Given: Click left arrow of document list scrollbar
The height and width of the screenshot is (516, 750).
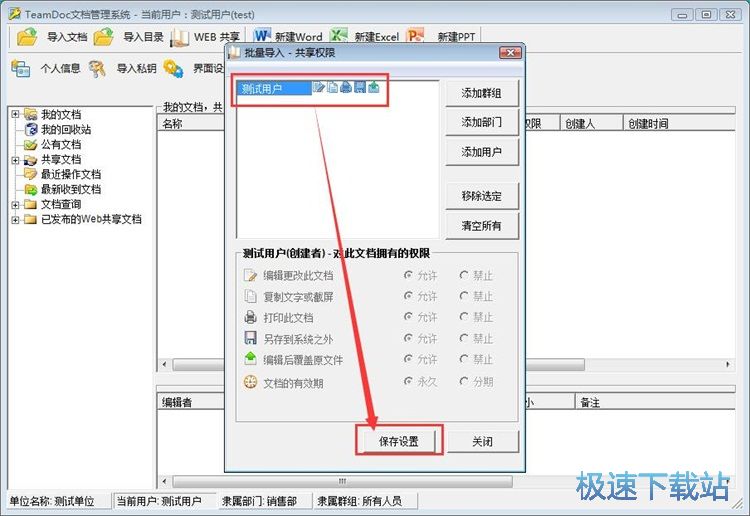Looking at the screenshot, I should tap(164, 365).
